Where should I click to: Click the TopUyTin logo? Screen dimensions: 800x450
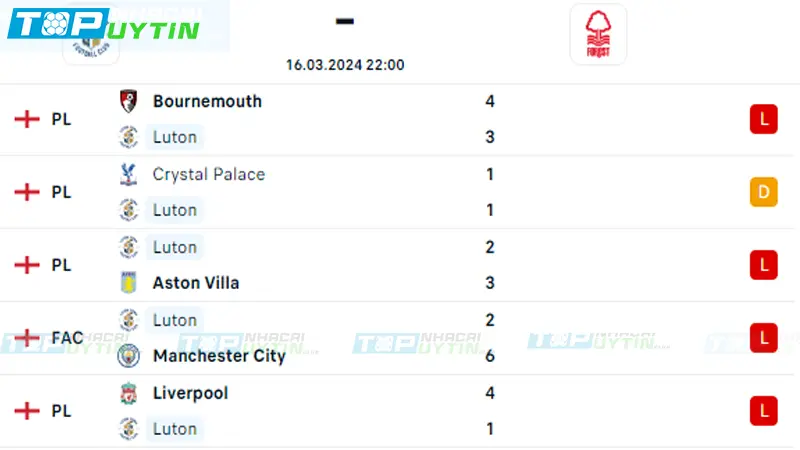coord(104,24)
